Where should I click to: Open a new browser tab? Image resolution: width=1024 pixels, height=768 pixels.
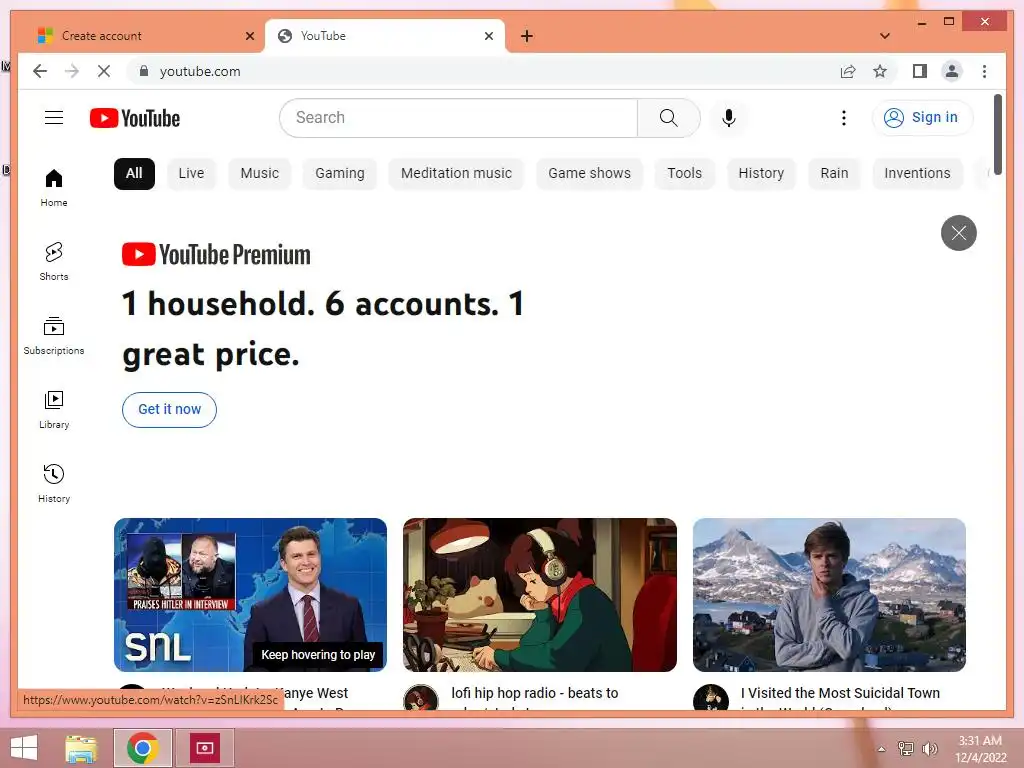pos(526,36)
